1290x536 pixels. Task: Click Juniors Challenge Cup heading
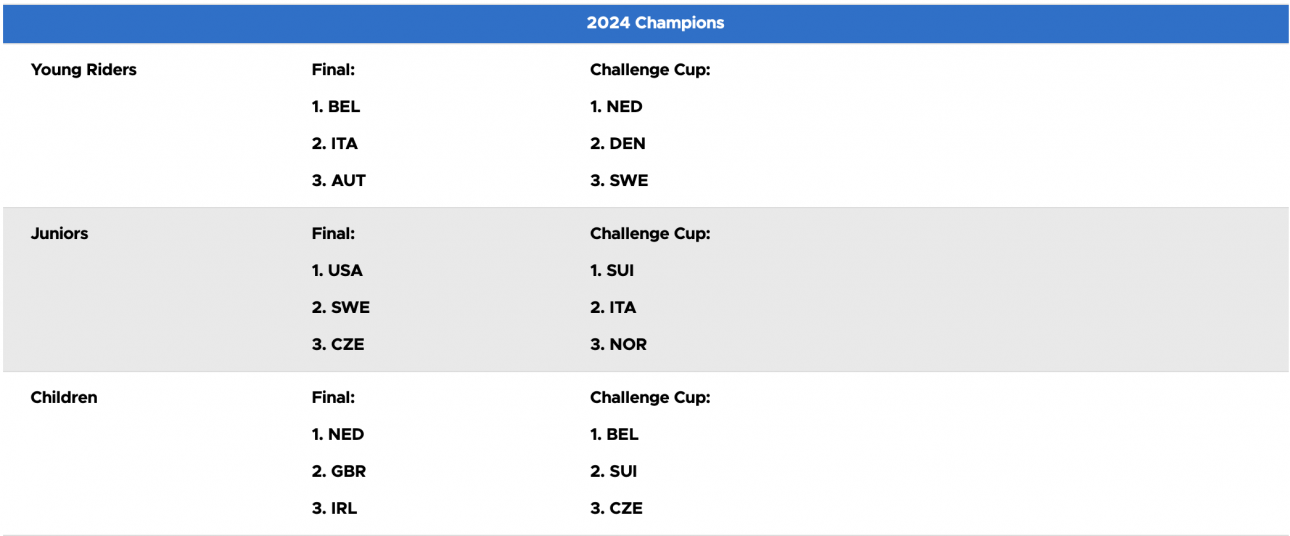[650, 234]
